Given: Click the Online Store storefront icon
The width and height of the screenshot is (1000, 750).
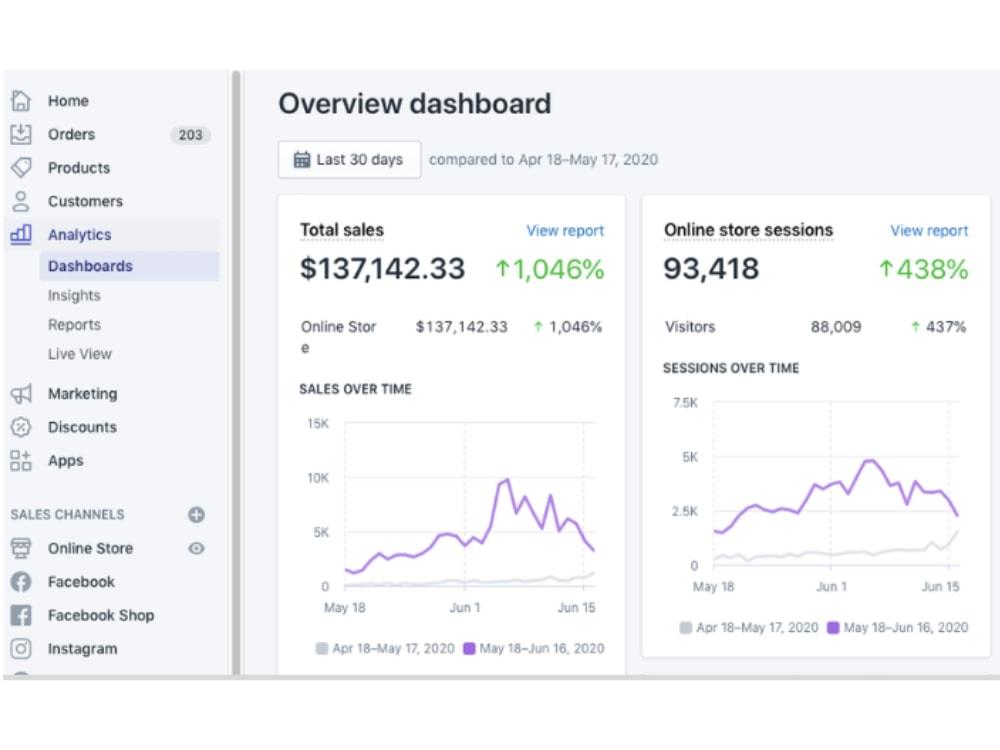Looking at the screenshot, I should point(20,548).
